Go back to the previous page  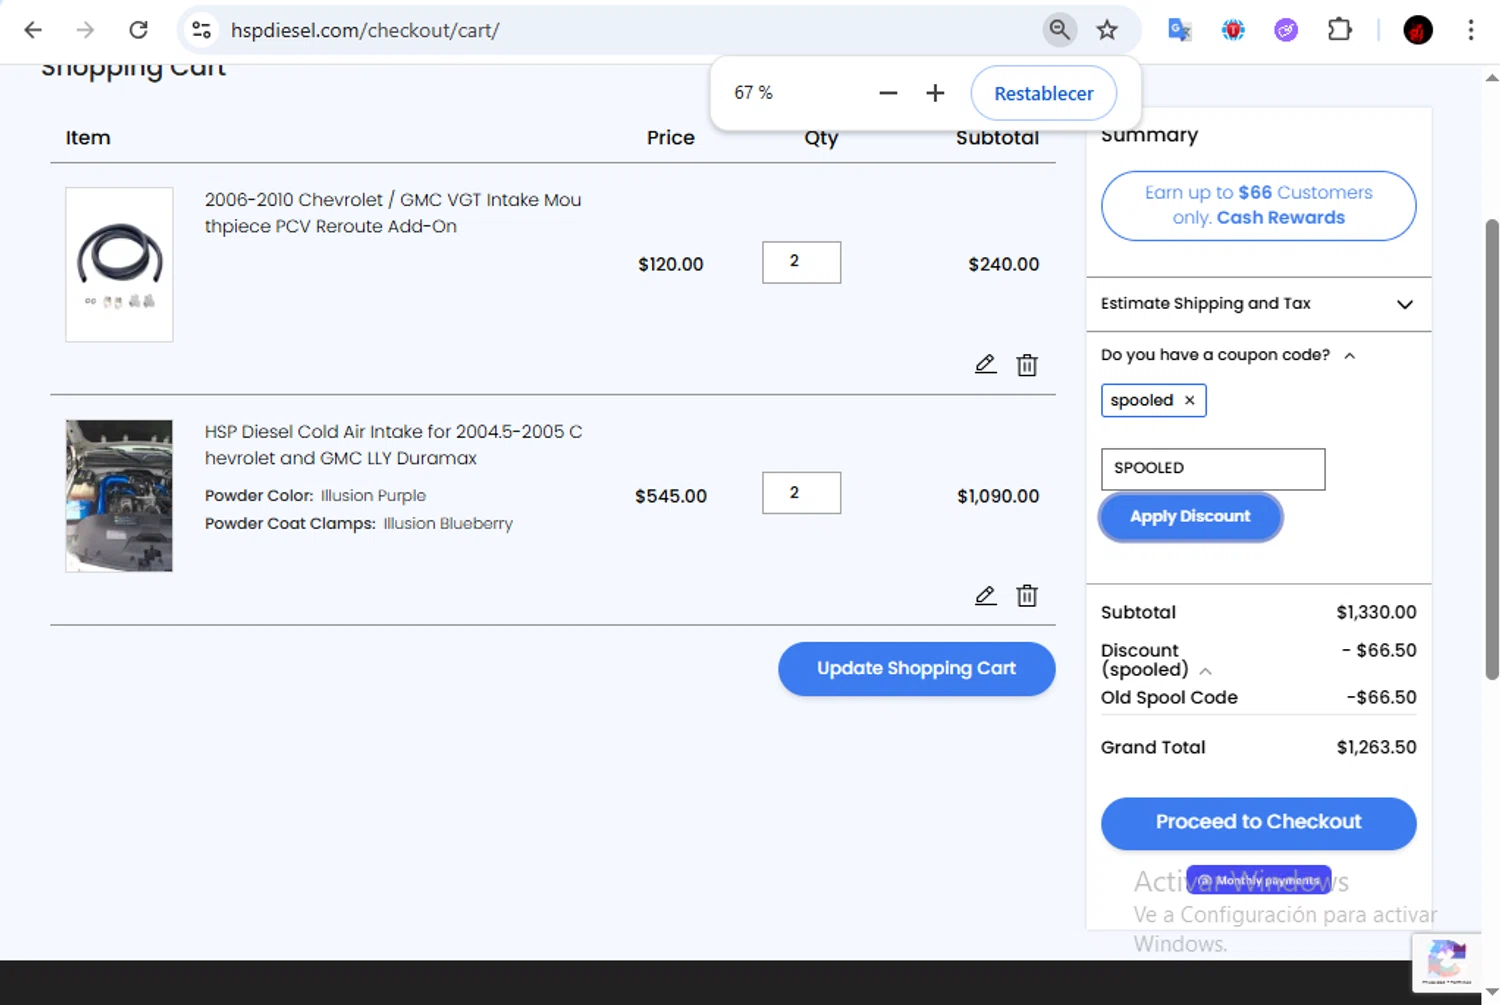(33, 30)
